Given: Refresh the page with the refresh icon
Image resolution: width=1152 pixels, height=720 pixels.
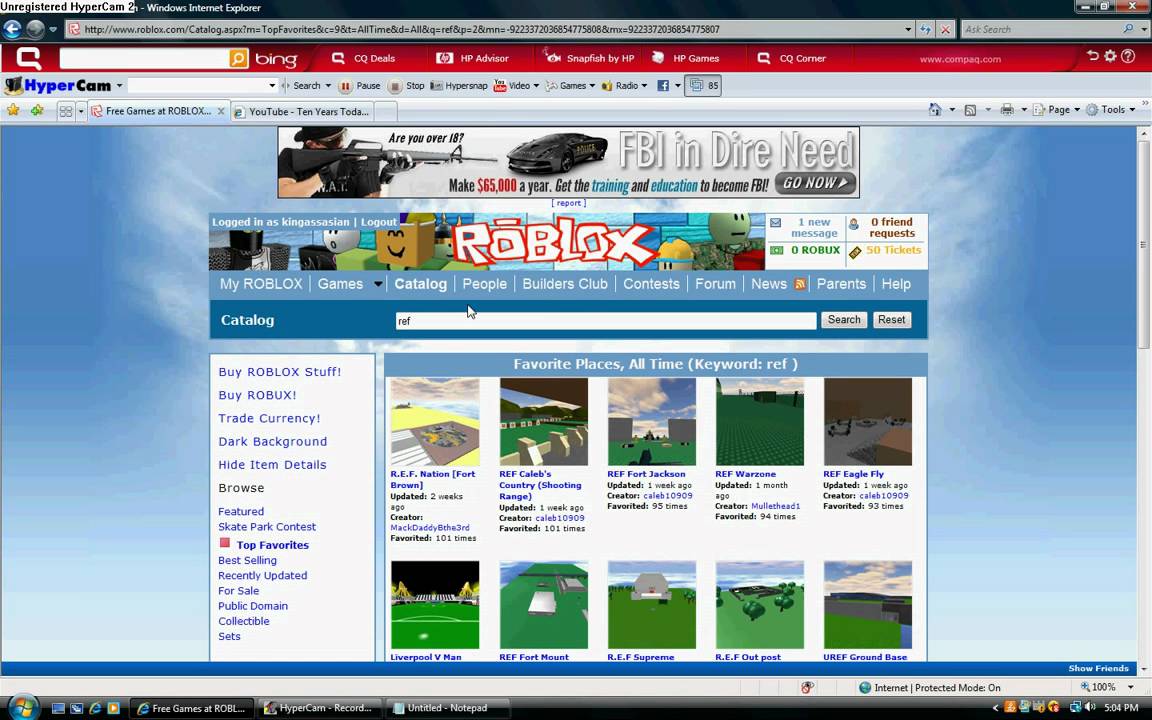Looking at the screenshot, I should tap(926, 29).
